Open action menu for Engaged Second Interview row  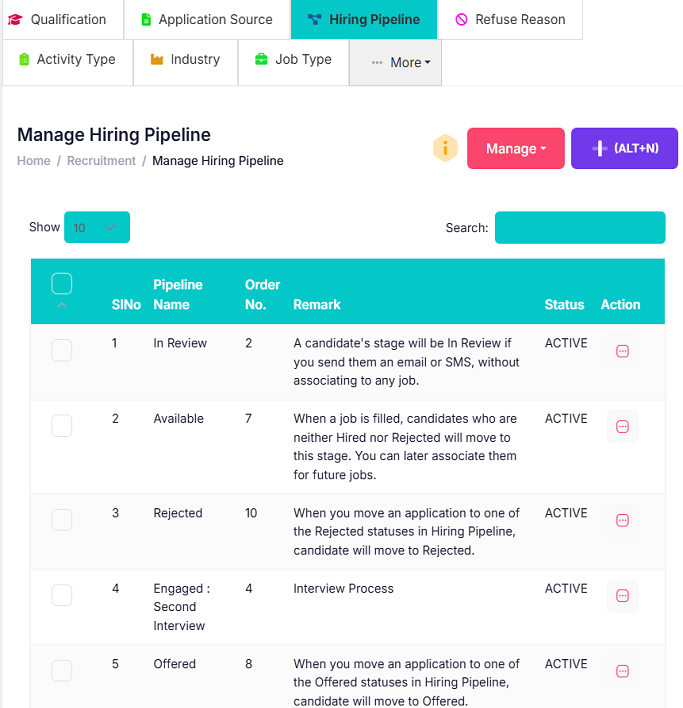622,596
